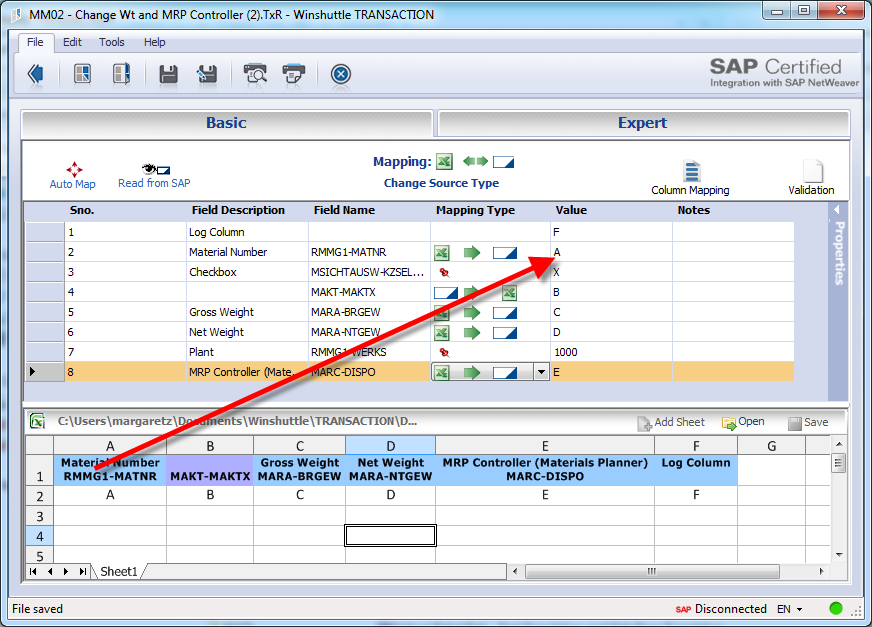Switch to the Expert tab

643,123
